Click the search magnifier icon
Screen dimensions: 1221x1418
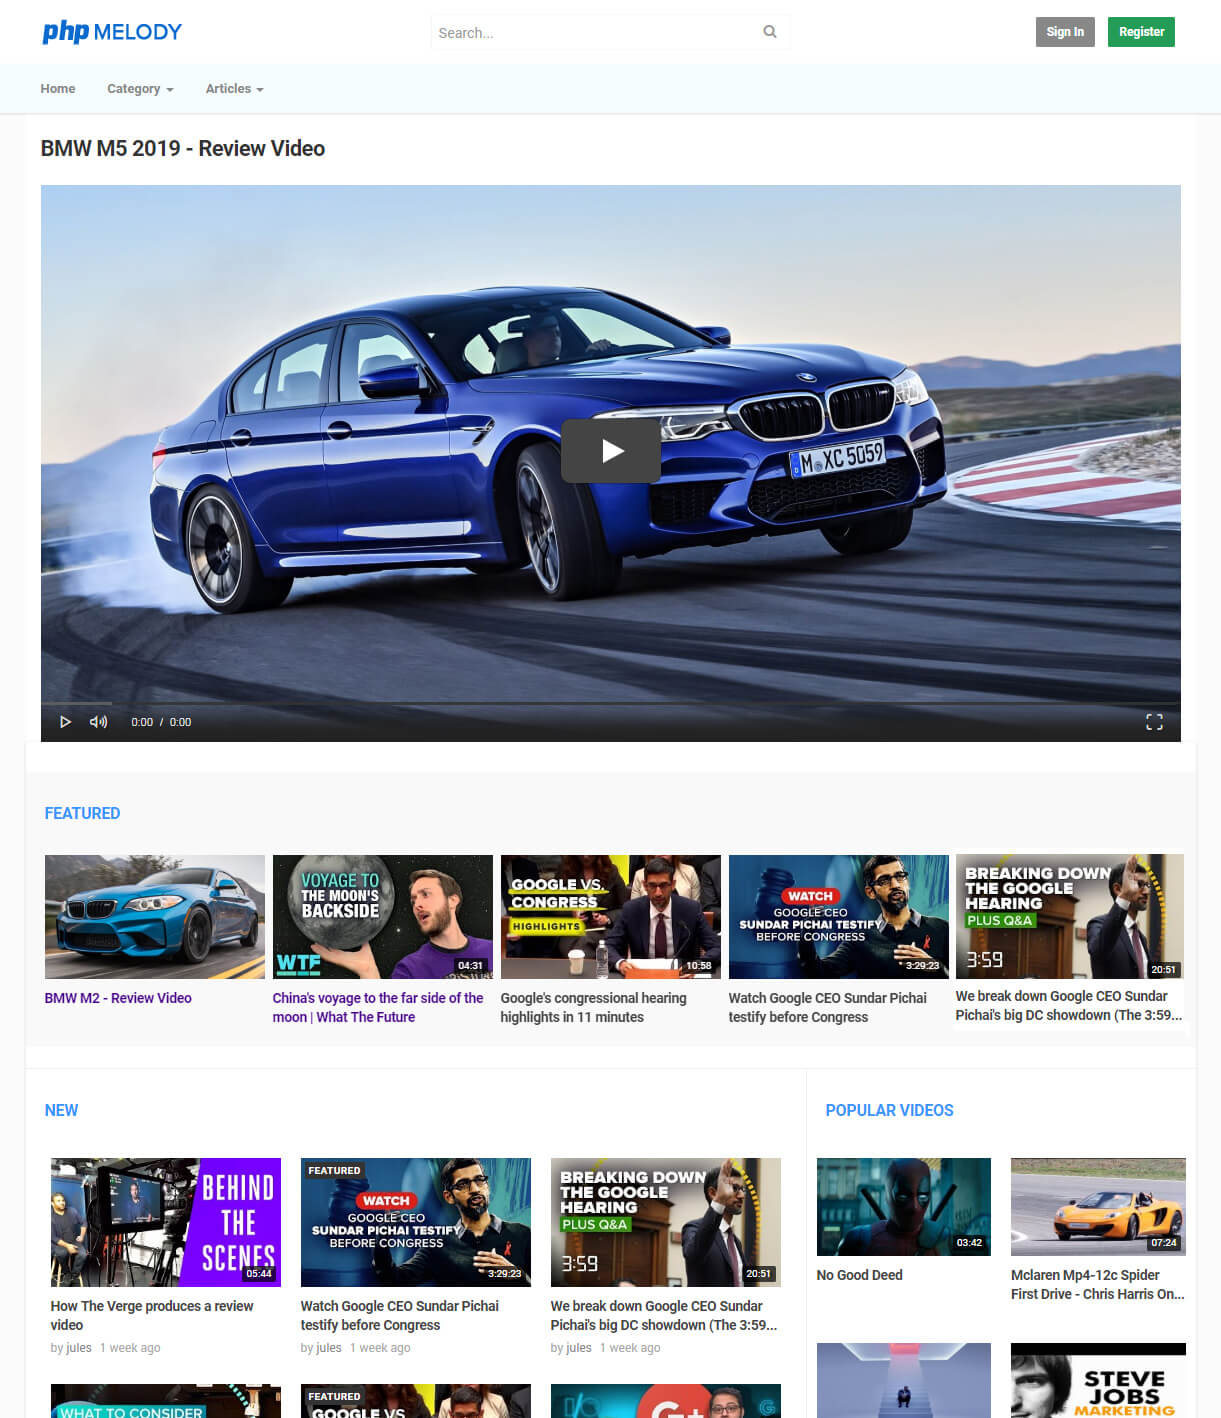pyautogui.click(x=770, y=32)
